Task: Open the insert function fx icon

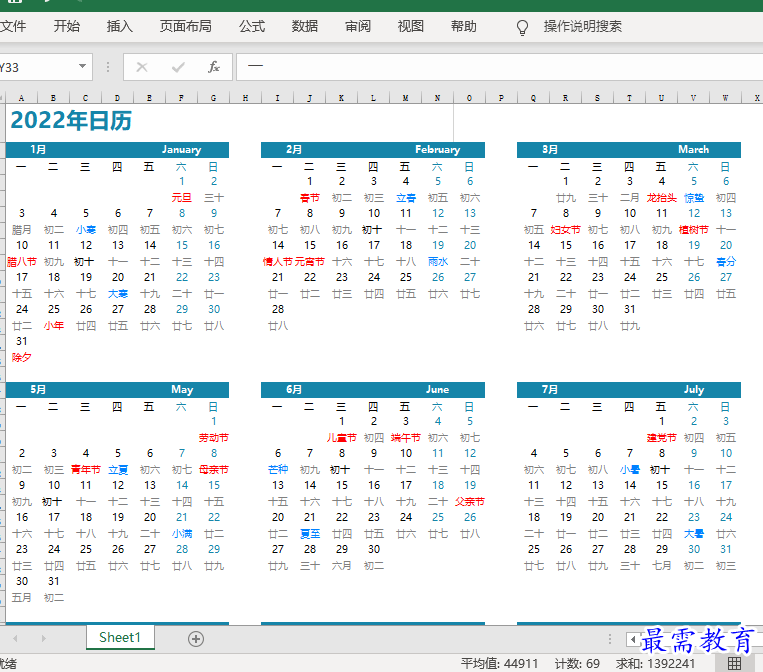Action: [214, 67]
